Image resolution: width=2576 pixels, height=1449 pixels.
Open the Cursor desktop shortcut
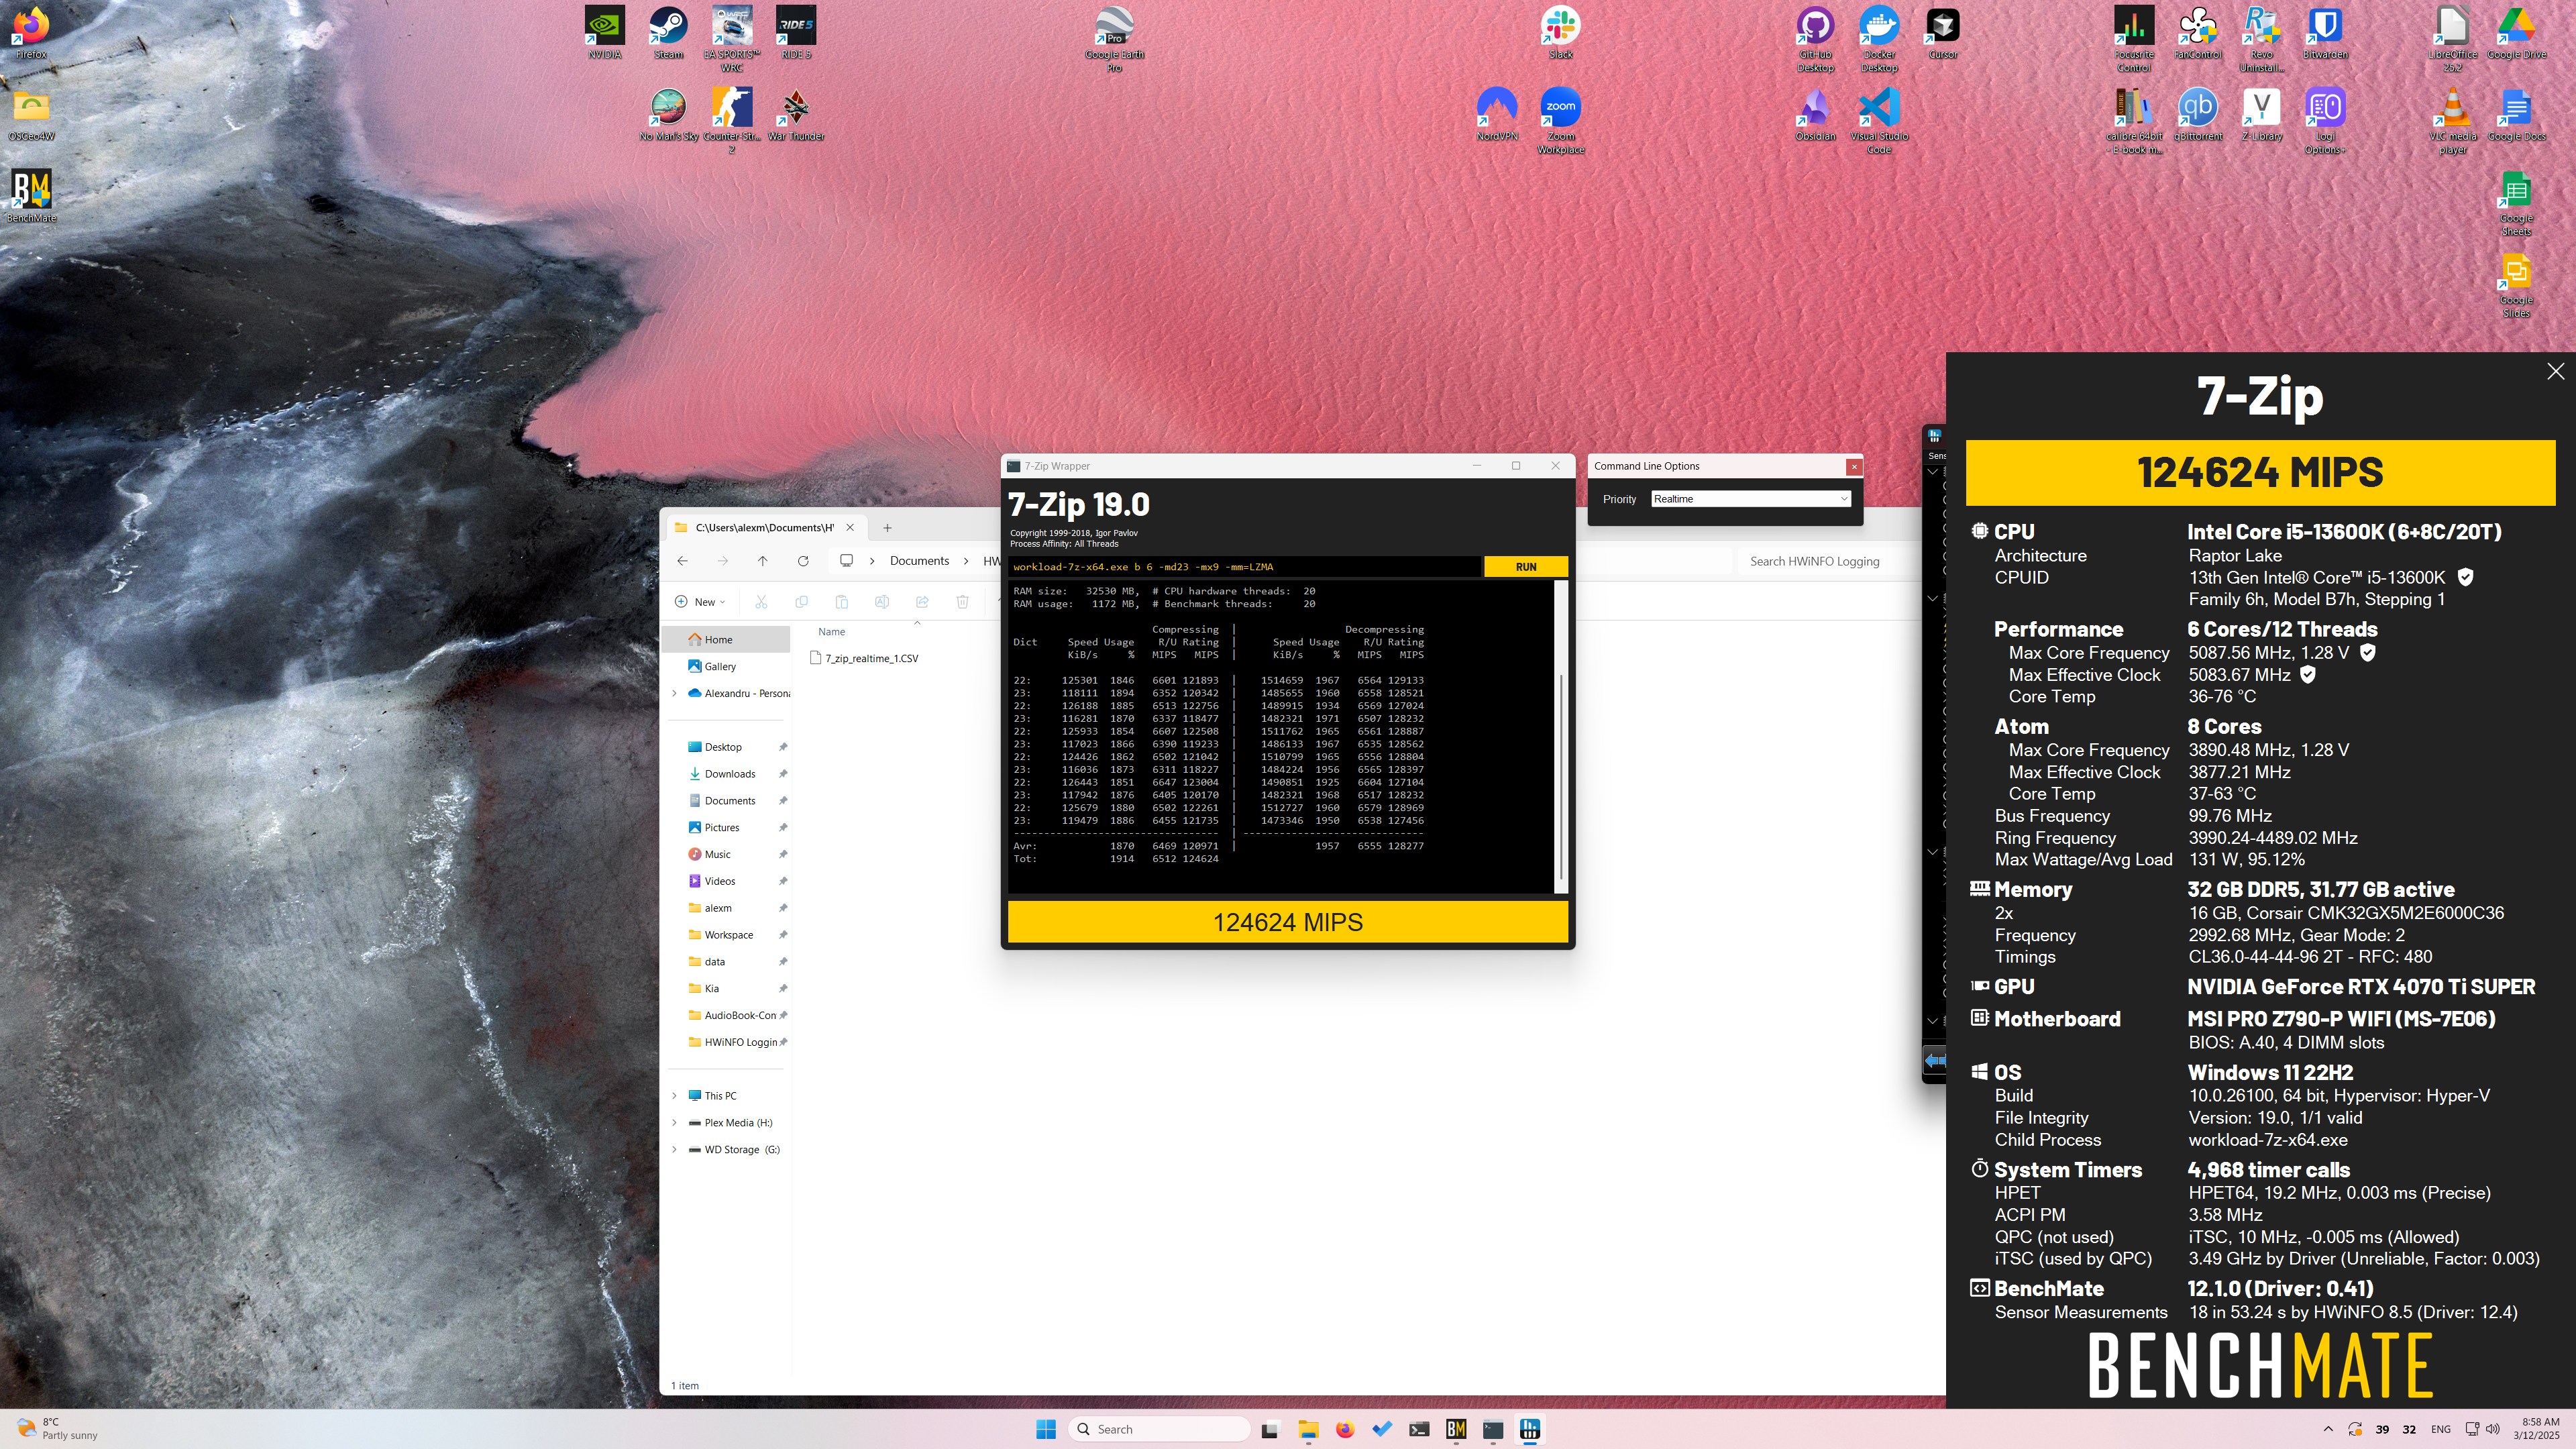pyautogui.click(x=1943, y=32)
